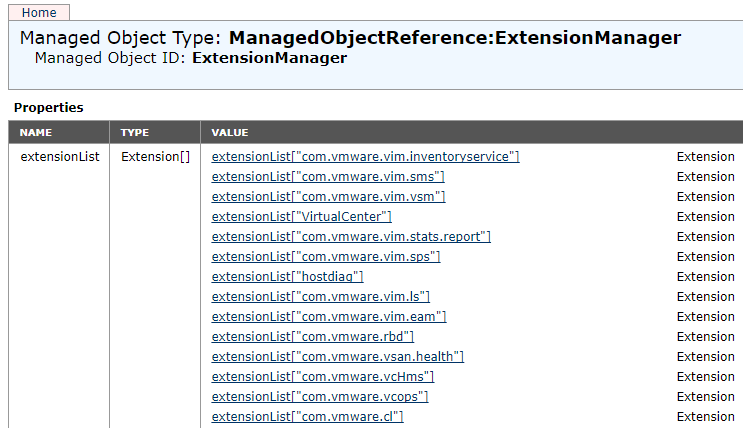Open the VirtualCenter extension link
The height and width of the screenshot is (428, 750).
coord(302,217)
